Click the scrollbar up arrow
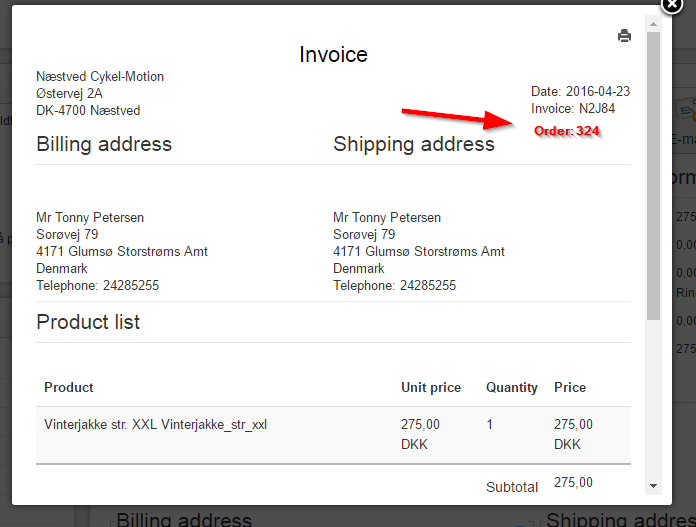The height and width of the screenshot is (527, 696). pyautogui.click(x=654, y=24)
